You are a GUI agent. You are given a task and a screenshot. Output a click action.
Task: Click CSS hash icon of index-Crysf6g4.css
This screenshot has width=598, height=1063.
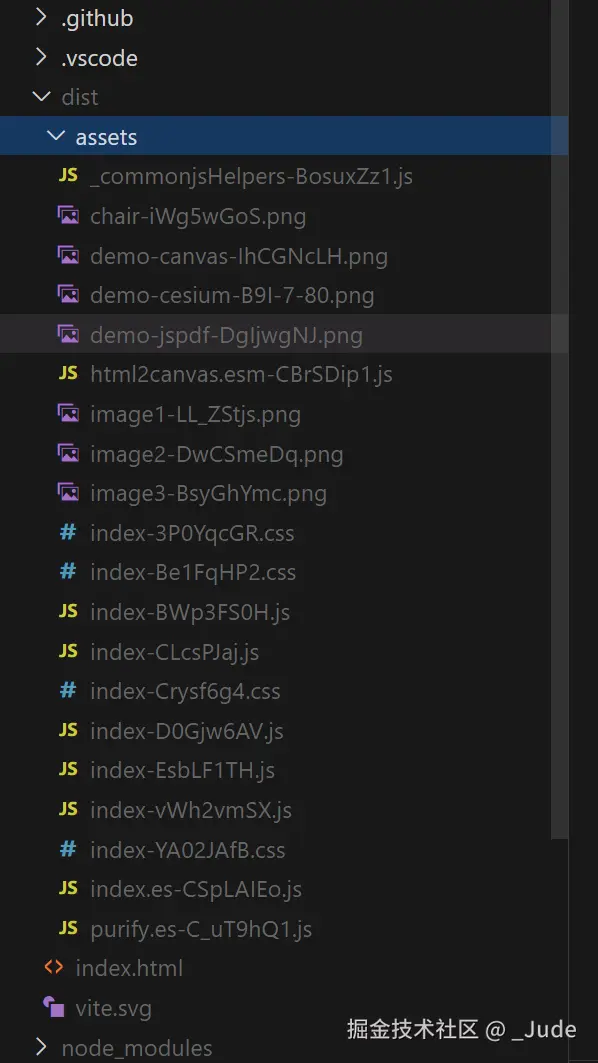coord(68,690)
